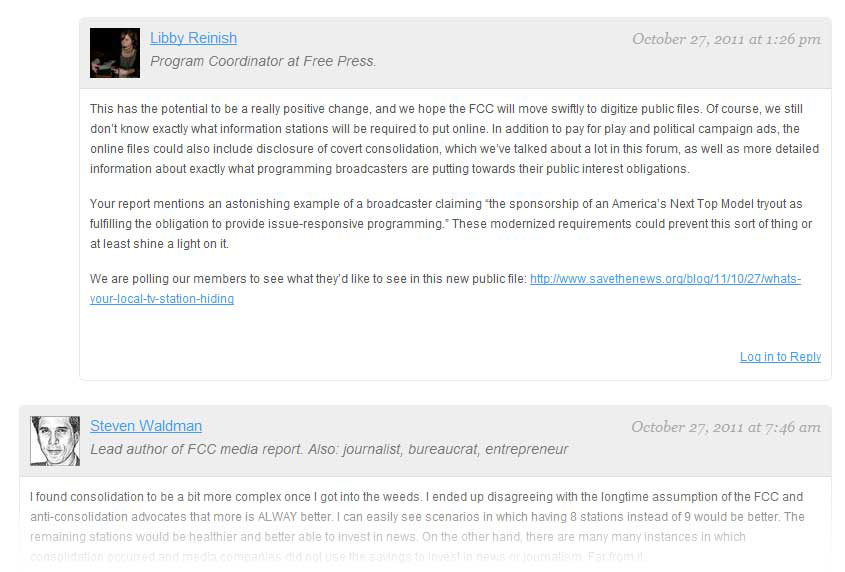Select the 7:46 am comment timestamp
This screenshot has width=845, height=572.
pyautogui.click(x=726, y=427)
